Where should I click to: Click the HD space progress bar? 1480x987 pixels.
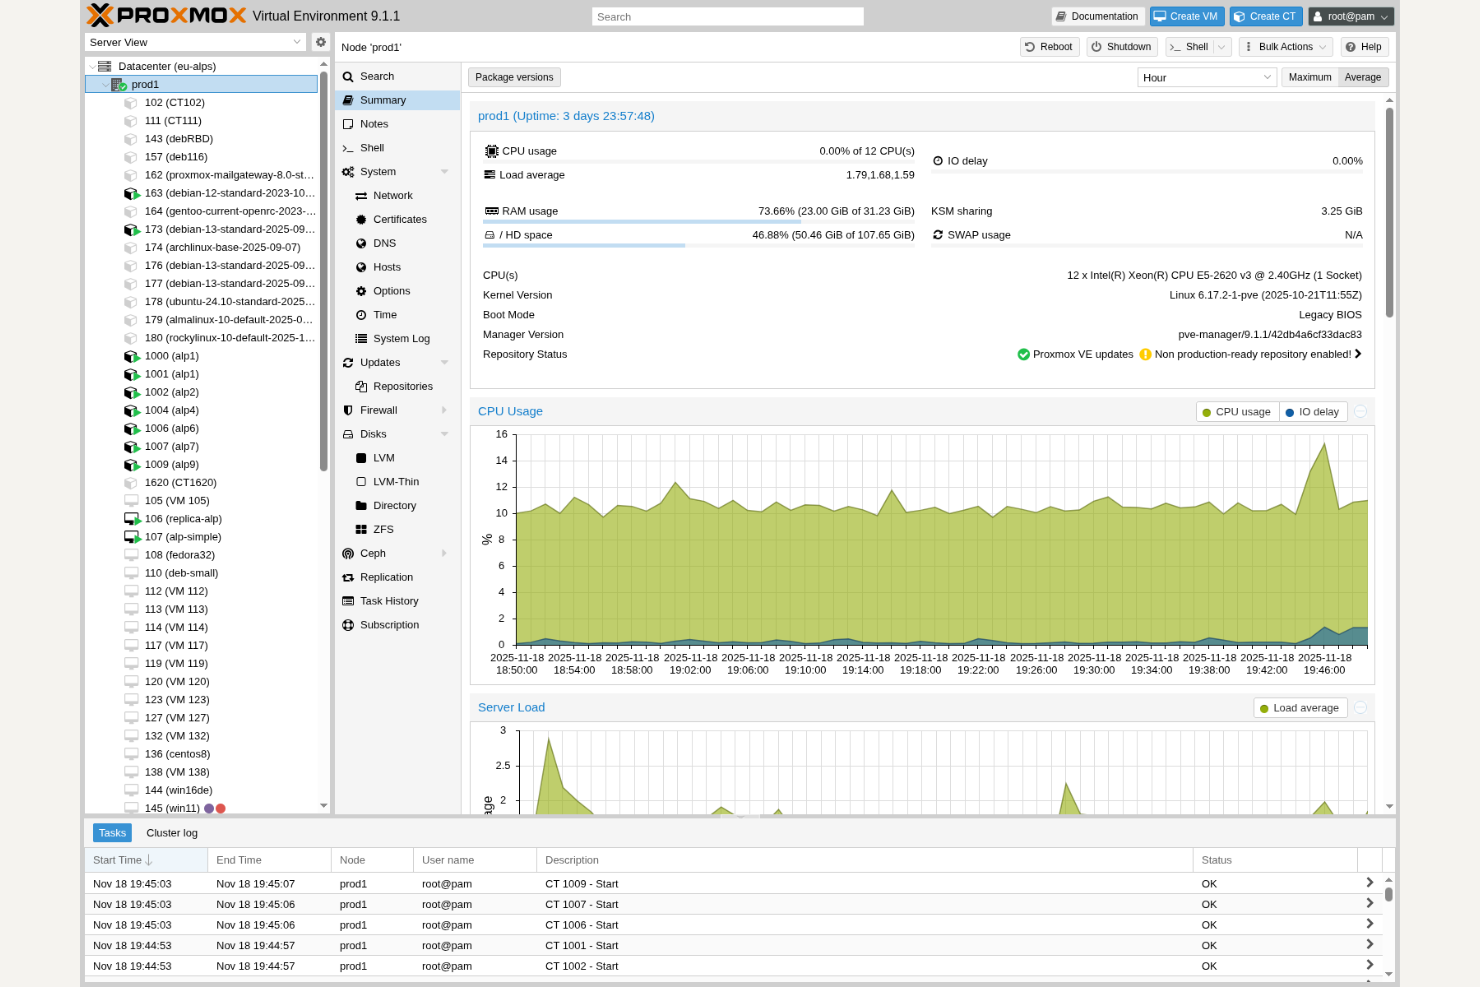coord(699,246)
